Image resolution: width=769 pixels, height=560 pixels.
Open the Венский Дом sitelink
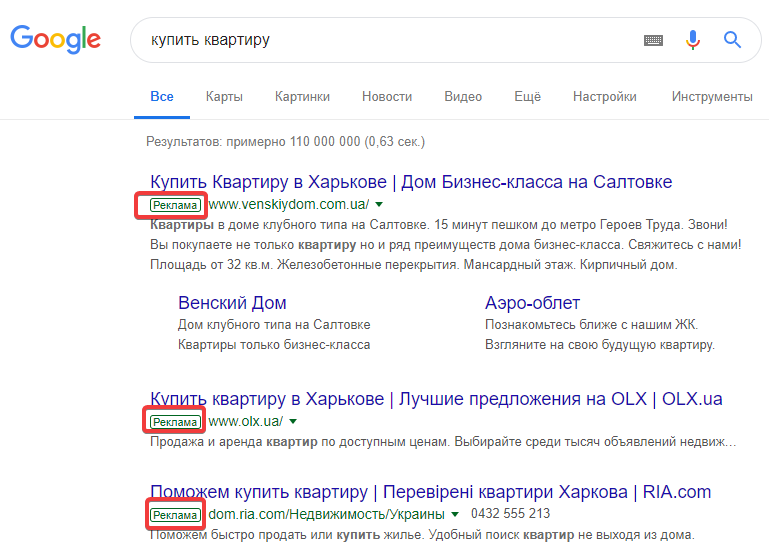232,303
